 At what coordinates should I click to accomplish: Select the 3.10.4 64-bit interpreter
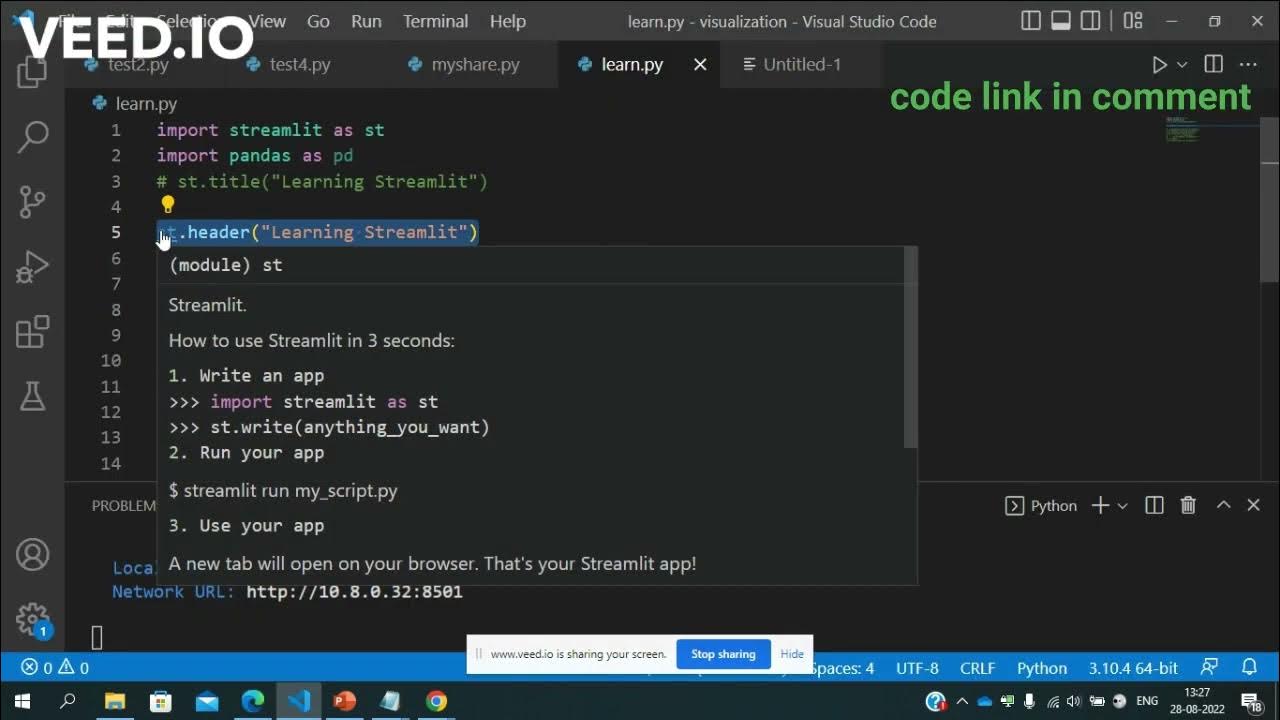(1133, 668)
